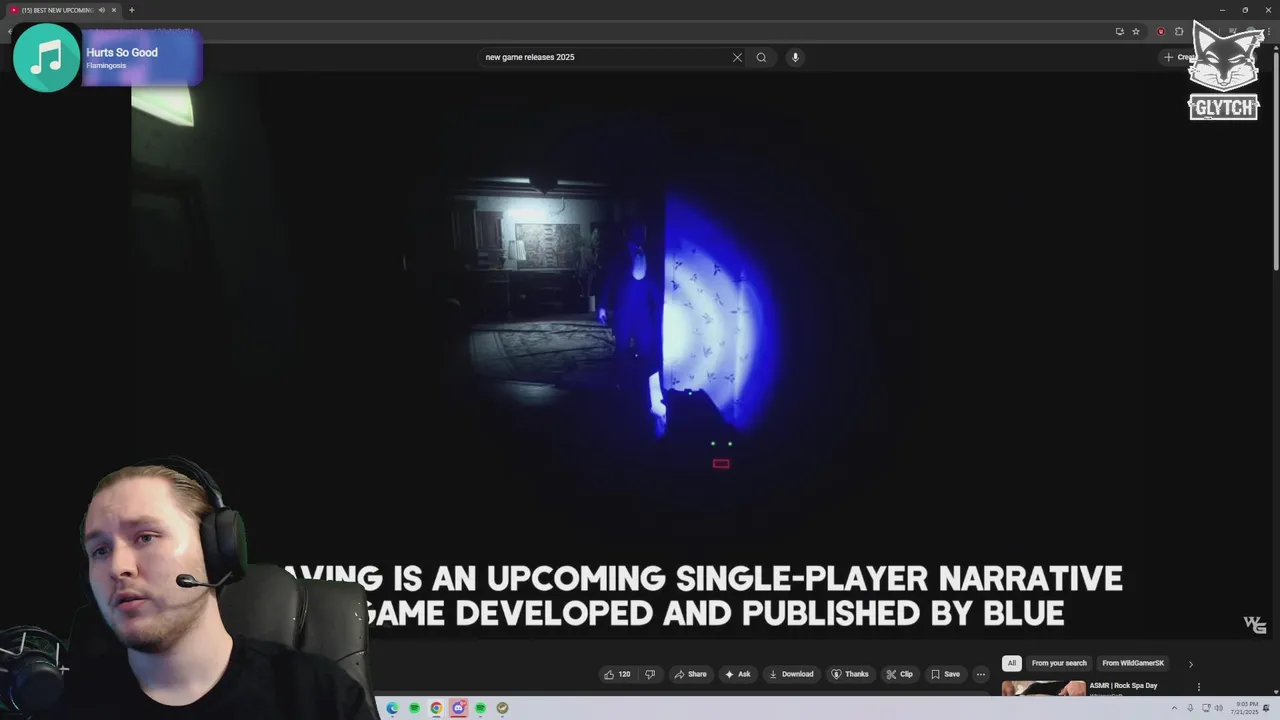Create a Clip of the video
The width and height of the screenshot is (1280, 720).
click(x=900, y=674)
